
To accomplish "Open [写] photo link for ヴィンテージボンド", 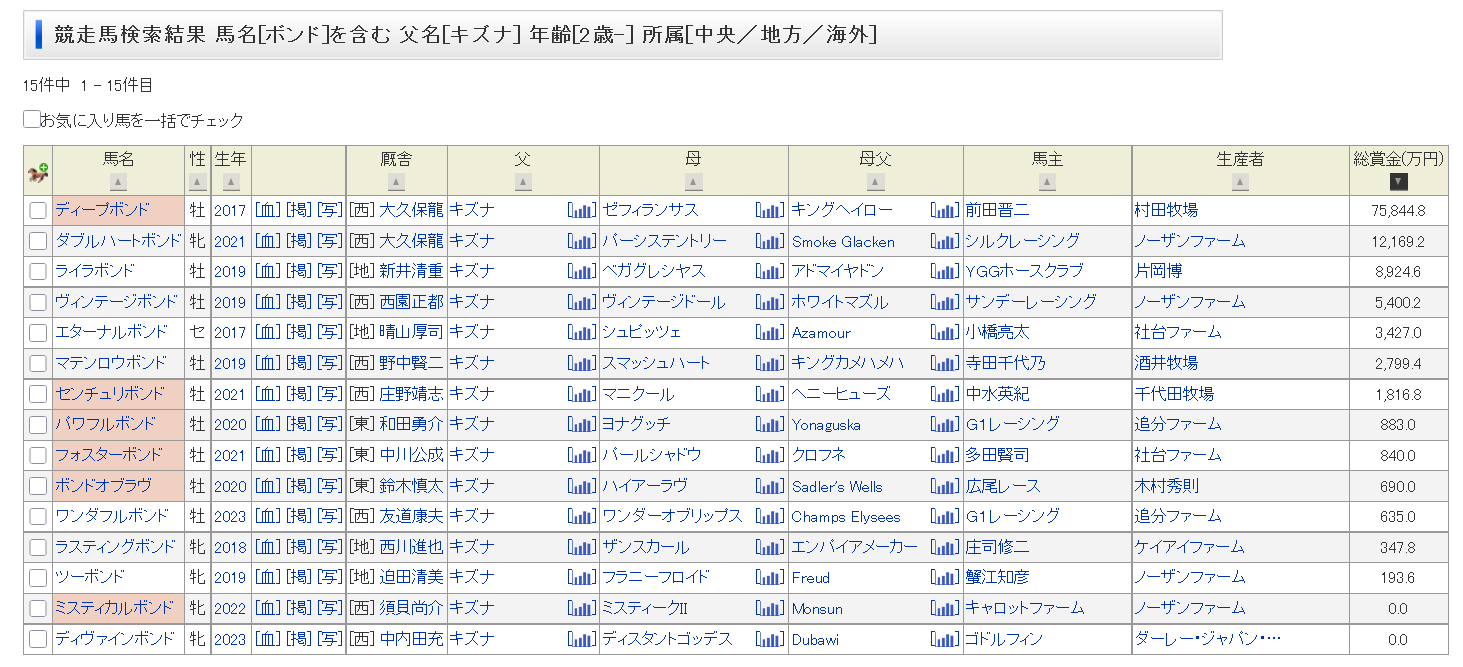I will (329, 302).
